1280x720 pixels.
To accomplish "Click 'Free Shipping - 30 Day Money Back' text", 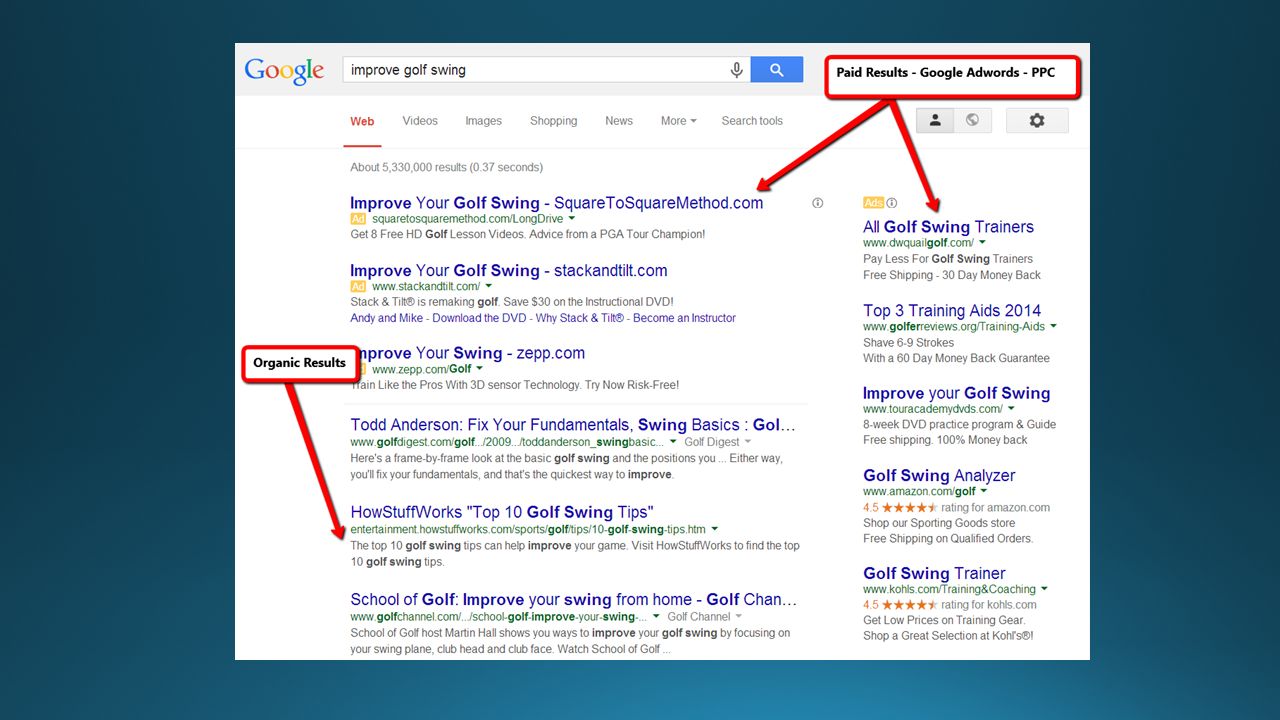I will point(952,275).
